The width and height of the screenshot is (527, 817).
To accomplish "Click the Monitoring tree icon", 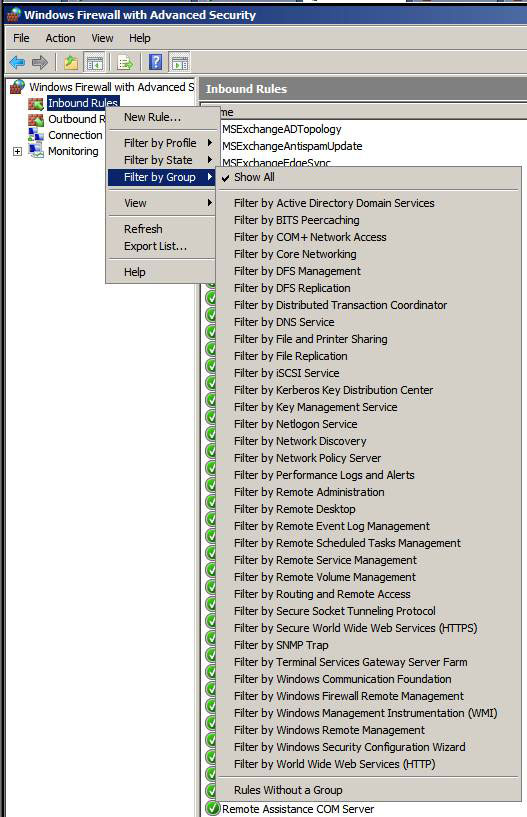I will (x=36, y=151).
